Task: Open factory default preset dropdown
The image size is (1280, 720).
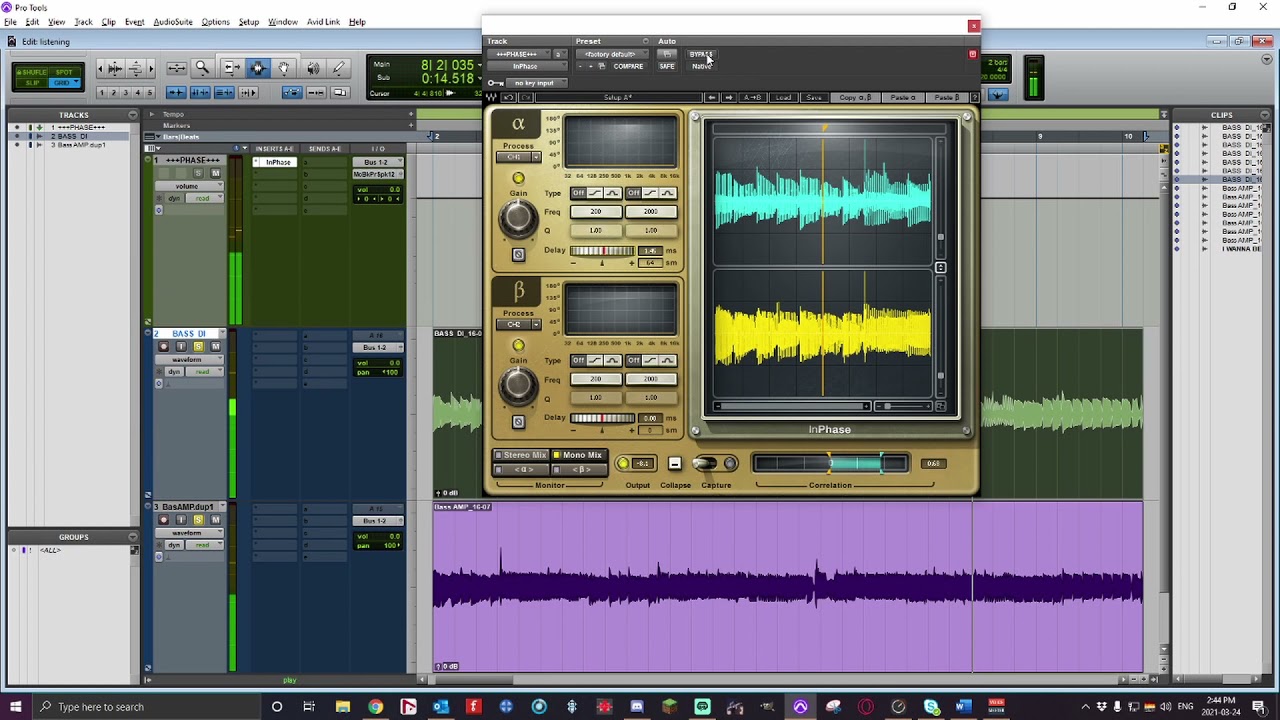Action: pyautogui.click(x=611, y=54)
